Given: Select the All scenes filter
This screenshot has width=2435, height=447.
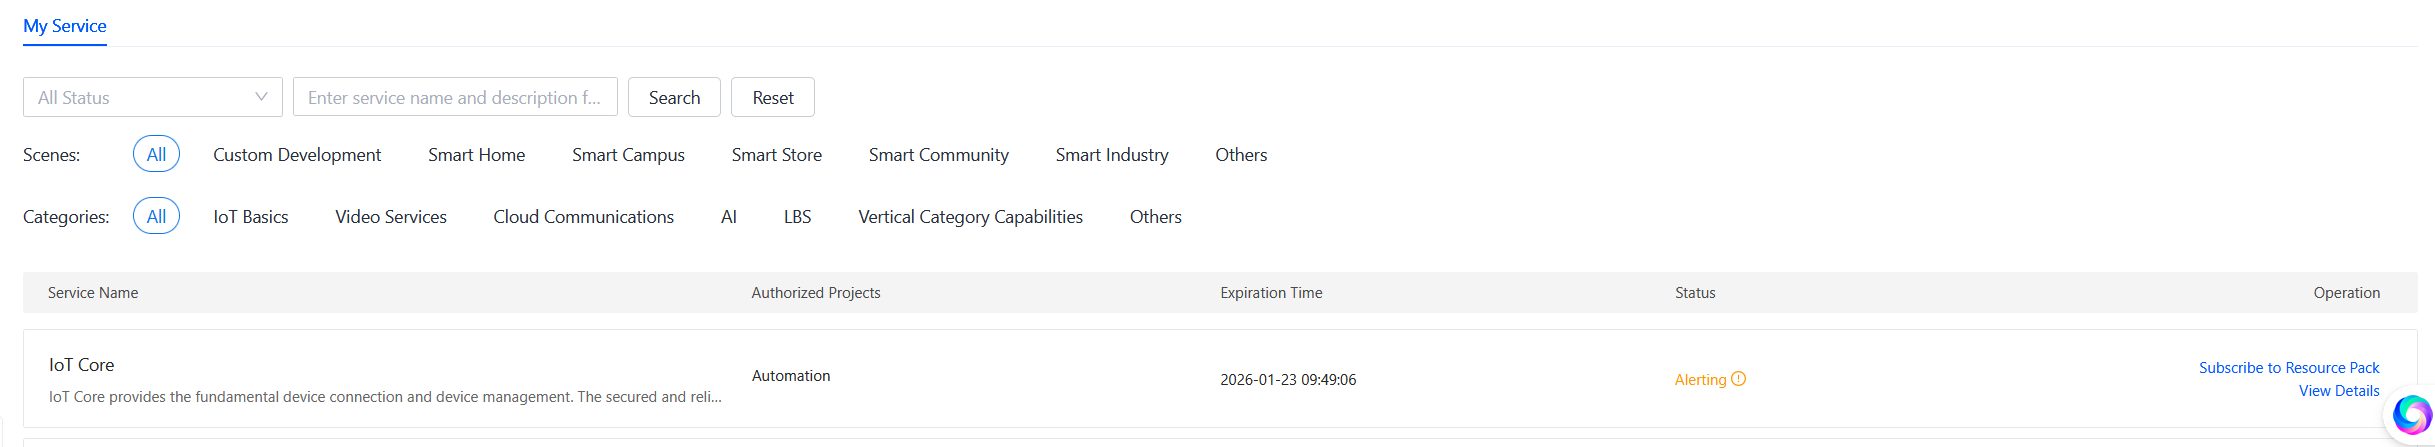Looking at the screenshot, I should click(156, 154).
